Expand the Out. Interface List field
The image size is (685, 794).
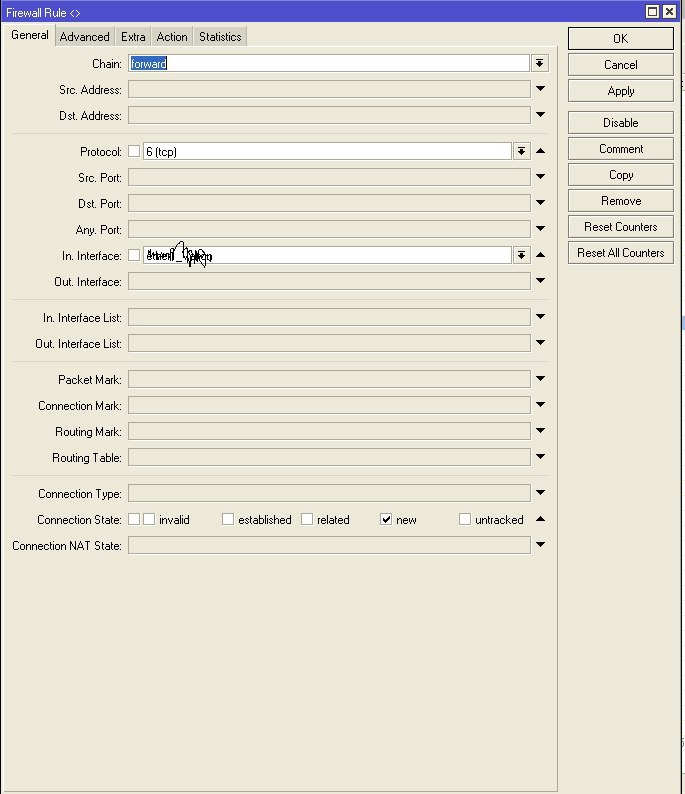coord(540,343)
